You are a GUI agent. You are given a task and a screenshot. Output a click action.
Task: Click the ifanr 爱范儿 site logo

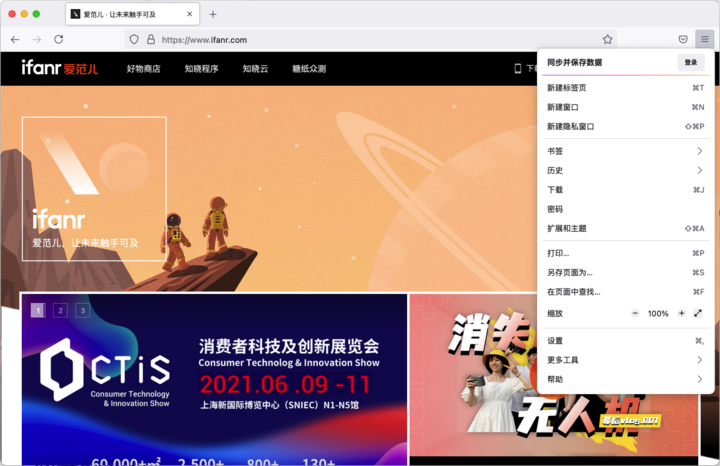[60, 69]
